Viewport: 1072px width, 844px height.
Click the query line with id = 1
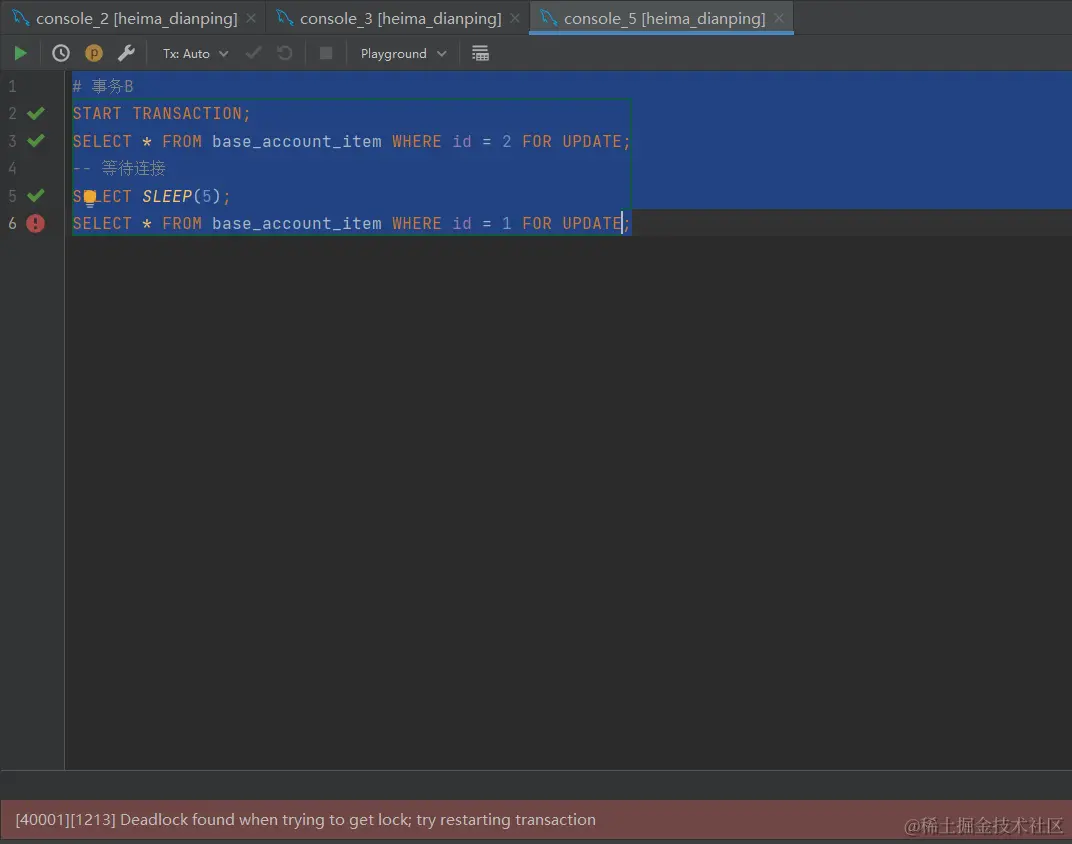[x=351, y=223]
